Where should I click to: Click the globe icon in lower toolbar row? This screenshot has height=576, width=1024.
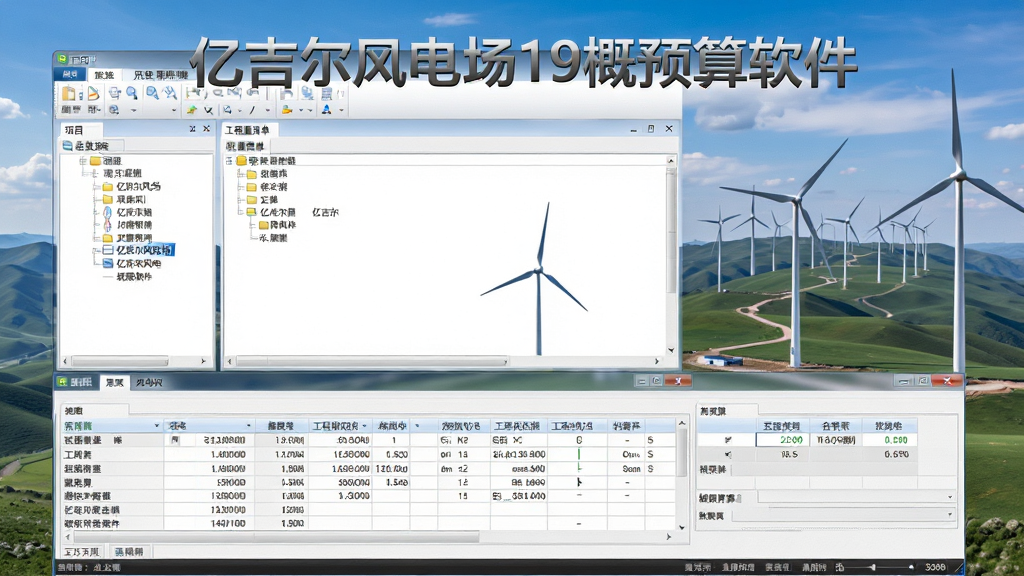(x=114, y=110)
